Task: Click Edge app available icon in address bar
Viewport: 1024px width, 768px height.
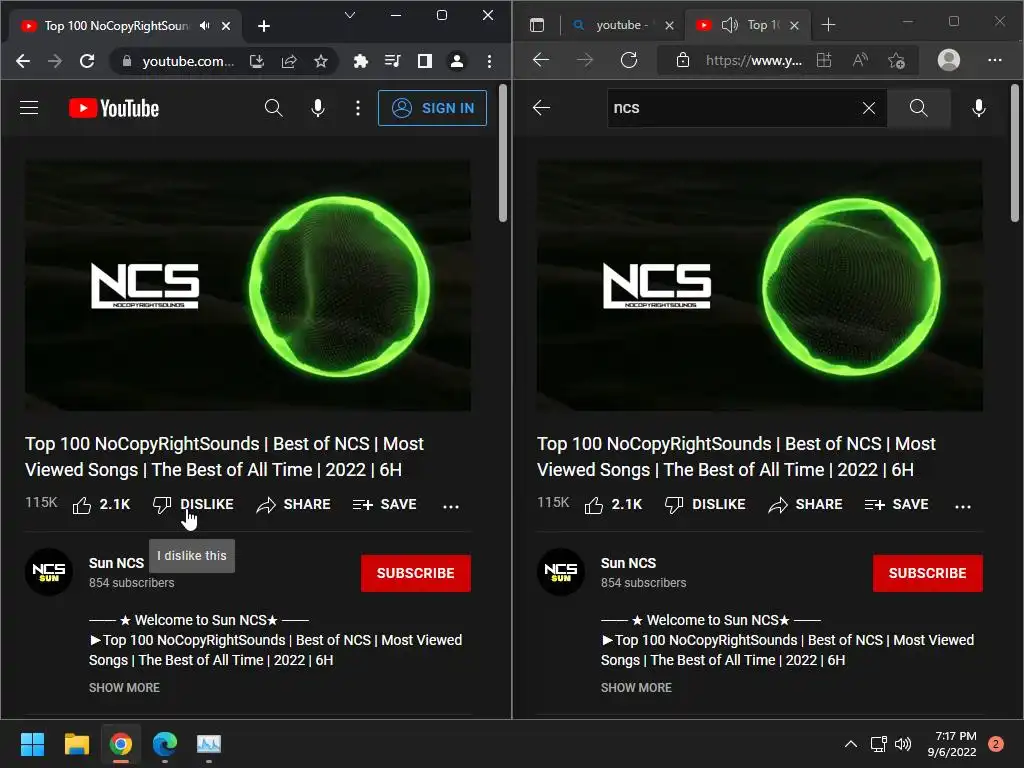Action: 824,61
